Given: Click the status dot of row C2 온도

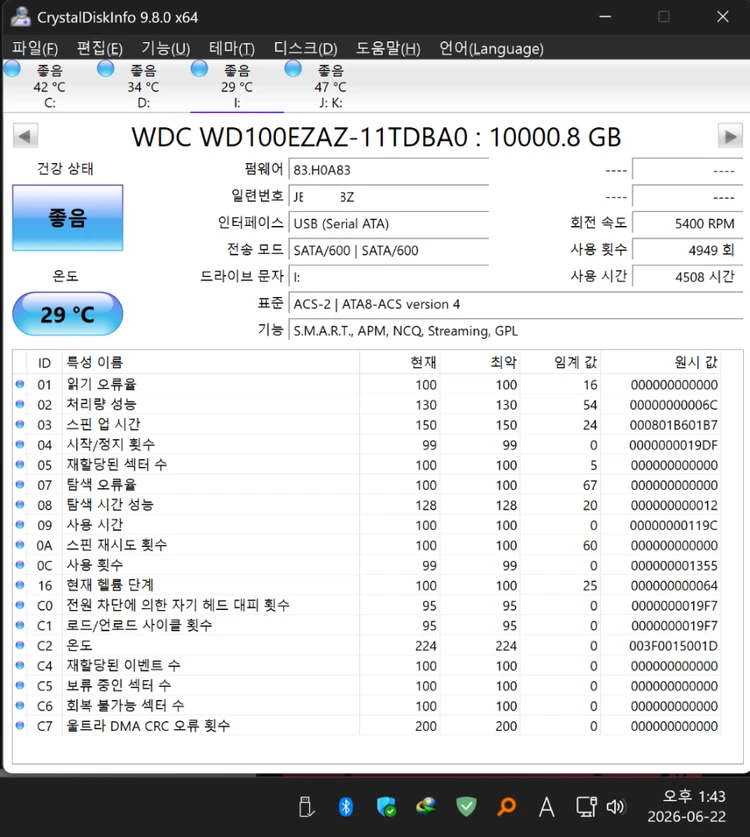Looking at the screenshot, I should (20, 645).
